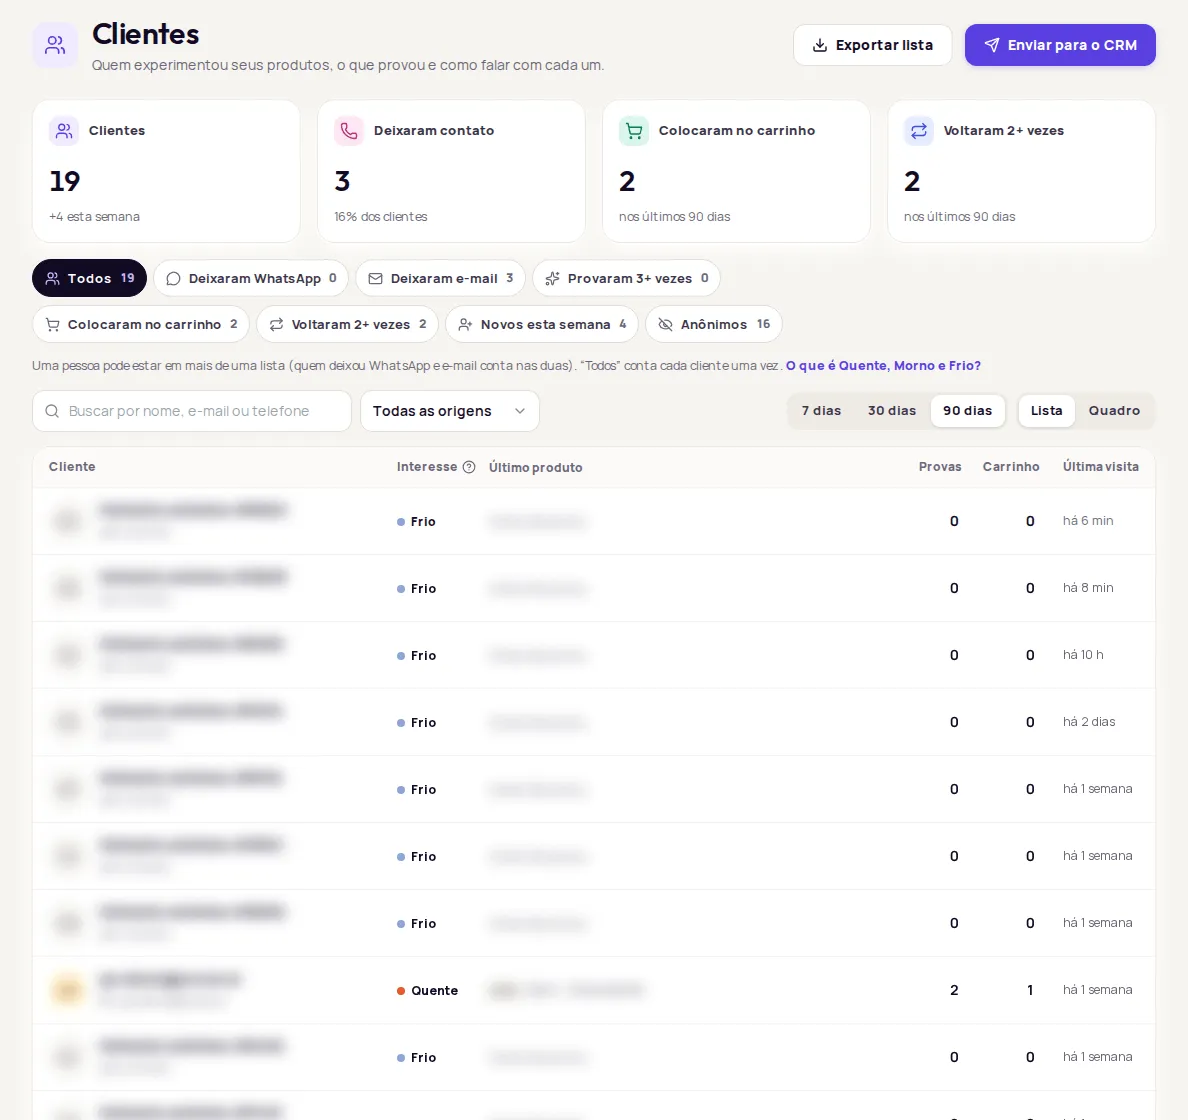The image size is (1188, 1120).
Task: Click the crossed-eye icon on Anônimos chip
Action: point(665,324)
